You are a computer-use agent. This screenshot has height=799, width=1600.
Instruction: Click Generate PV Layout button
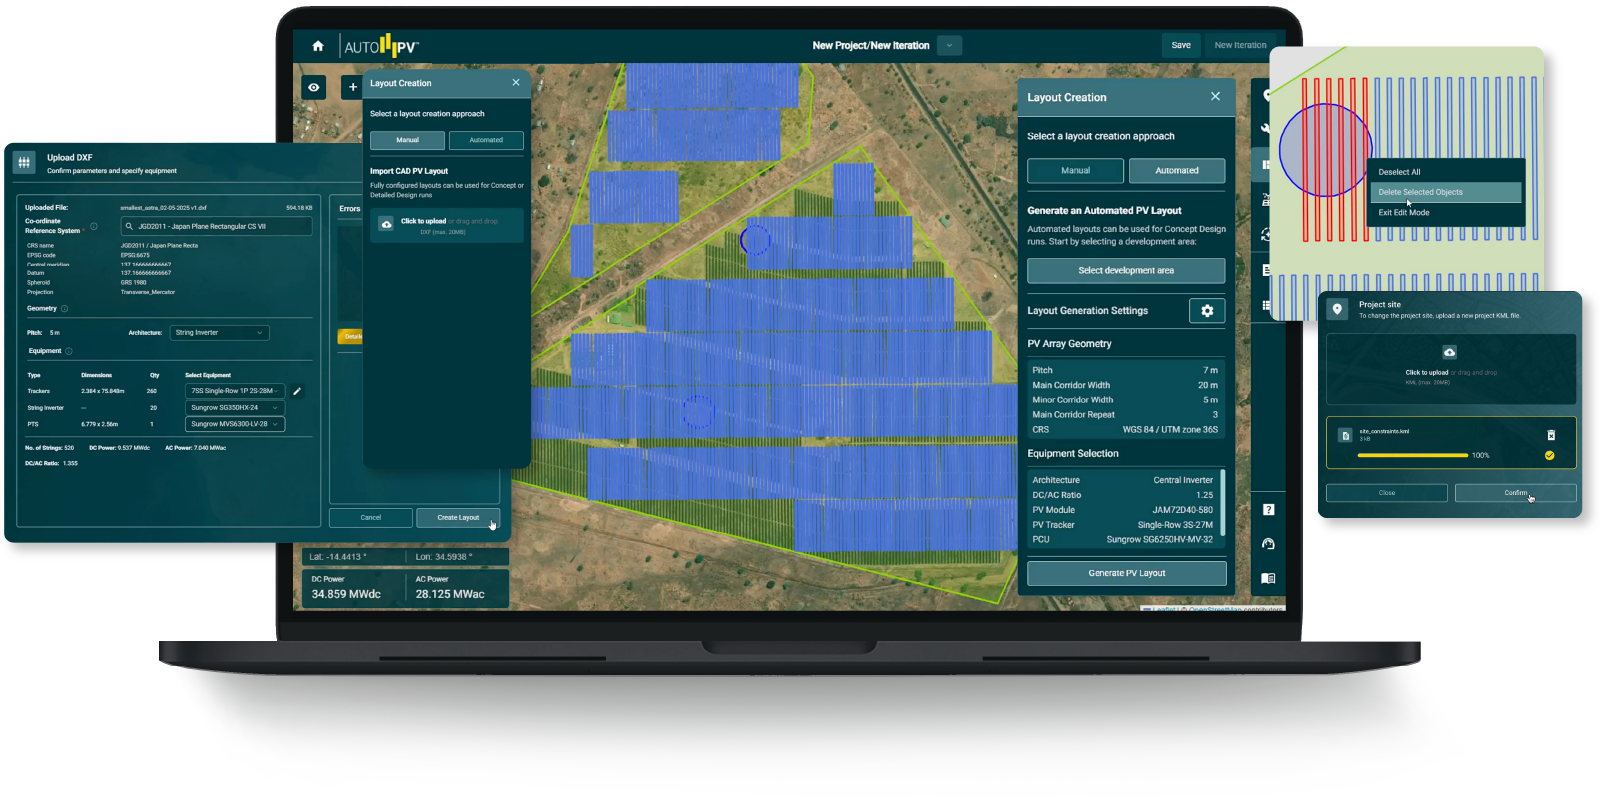[1127, 573]
